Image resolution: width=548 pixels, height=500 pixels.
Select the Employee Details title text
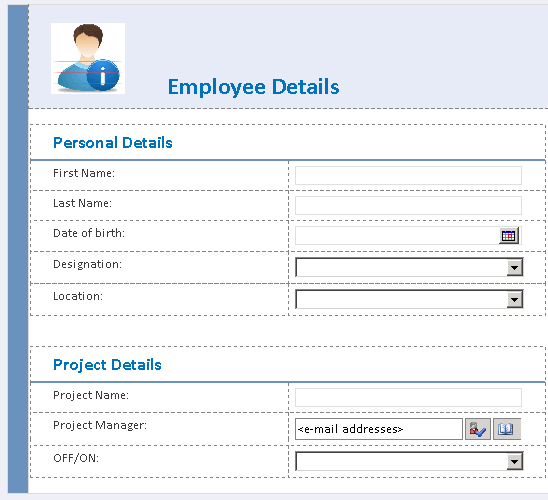pyautogui.click(x=253, y=87)
